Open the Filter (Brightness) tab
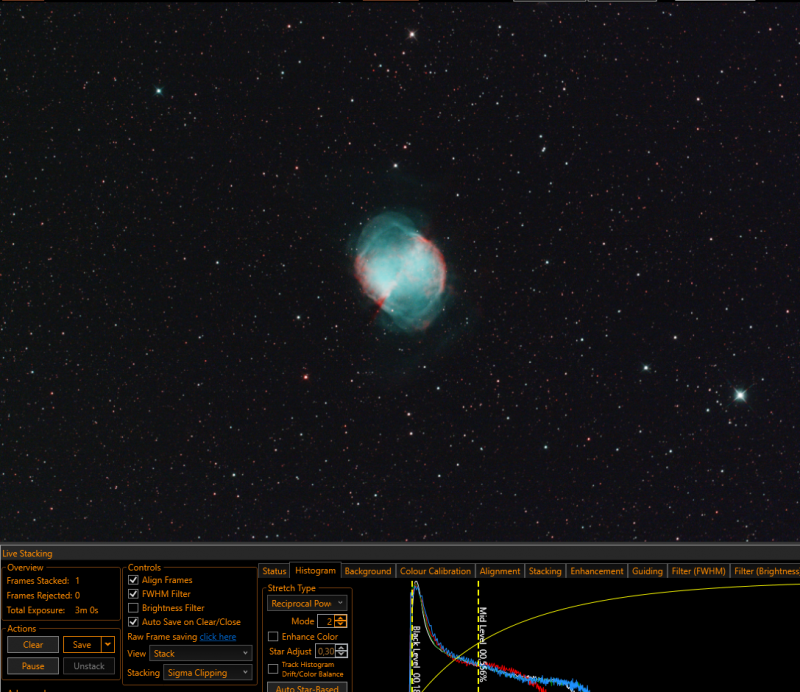This screenshot has width=800, height=692. point(765,571)
